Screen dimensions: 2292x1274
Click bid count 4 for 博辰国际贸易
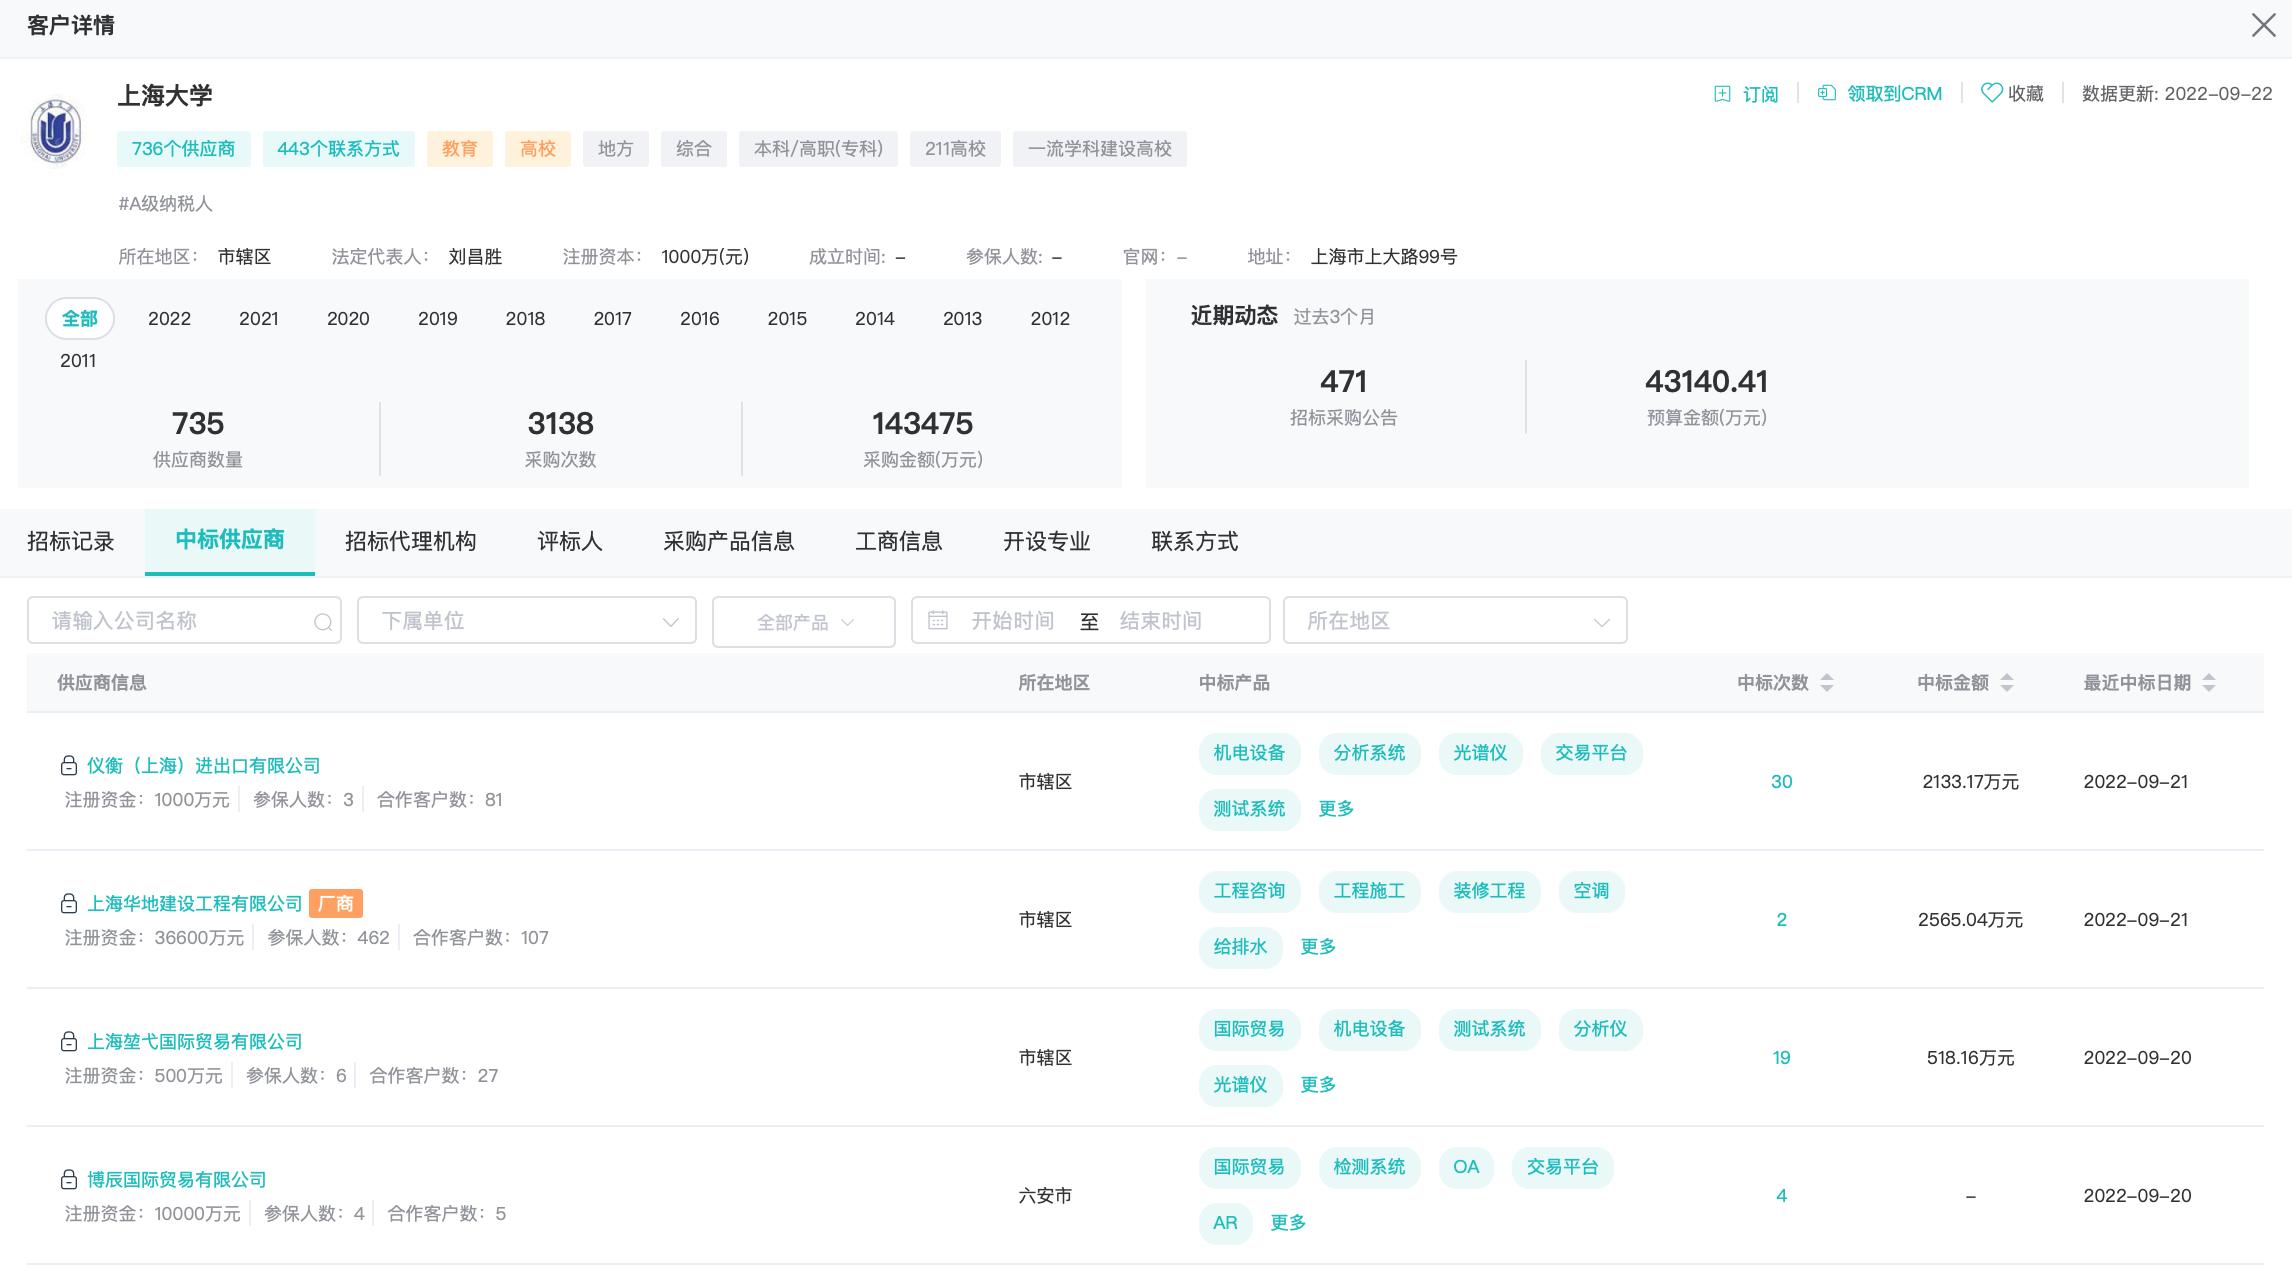point(1781,1196)
